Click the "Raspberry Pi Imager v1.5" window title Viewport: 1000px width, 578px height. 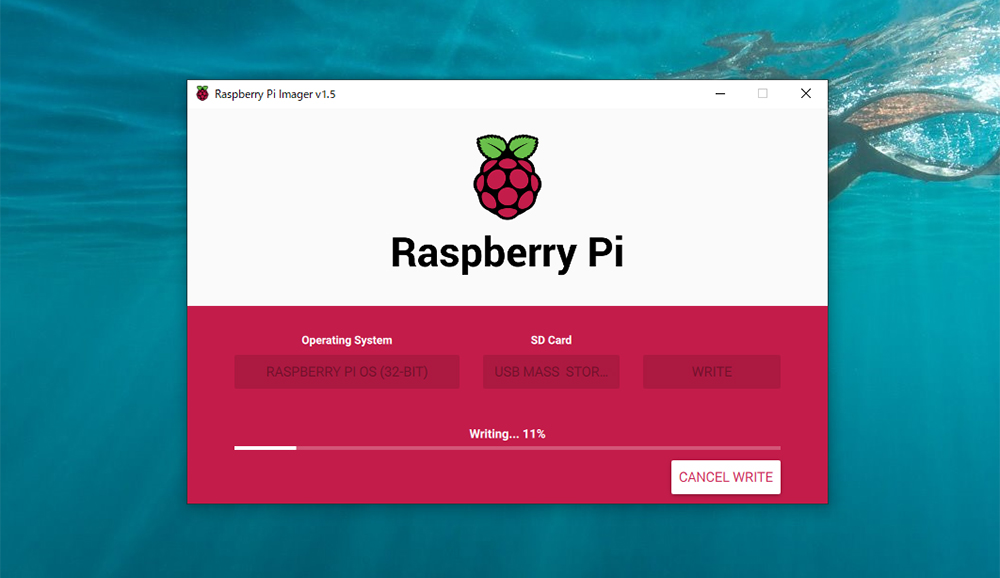tap(275, 94)
